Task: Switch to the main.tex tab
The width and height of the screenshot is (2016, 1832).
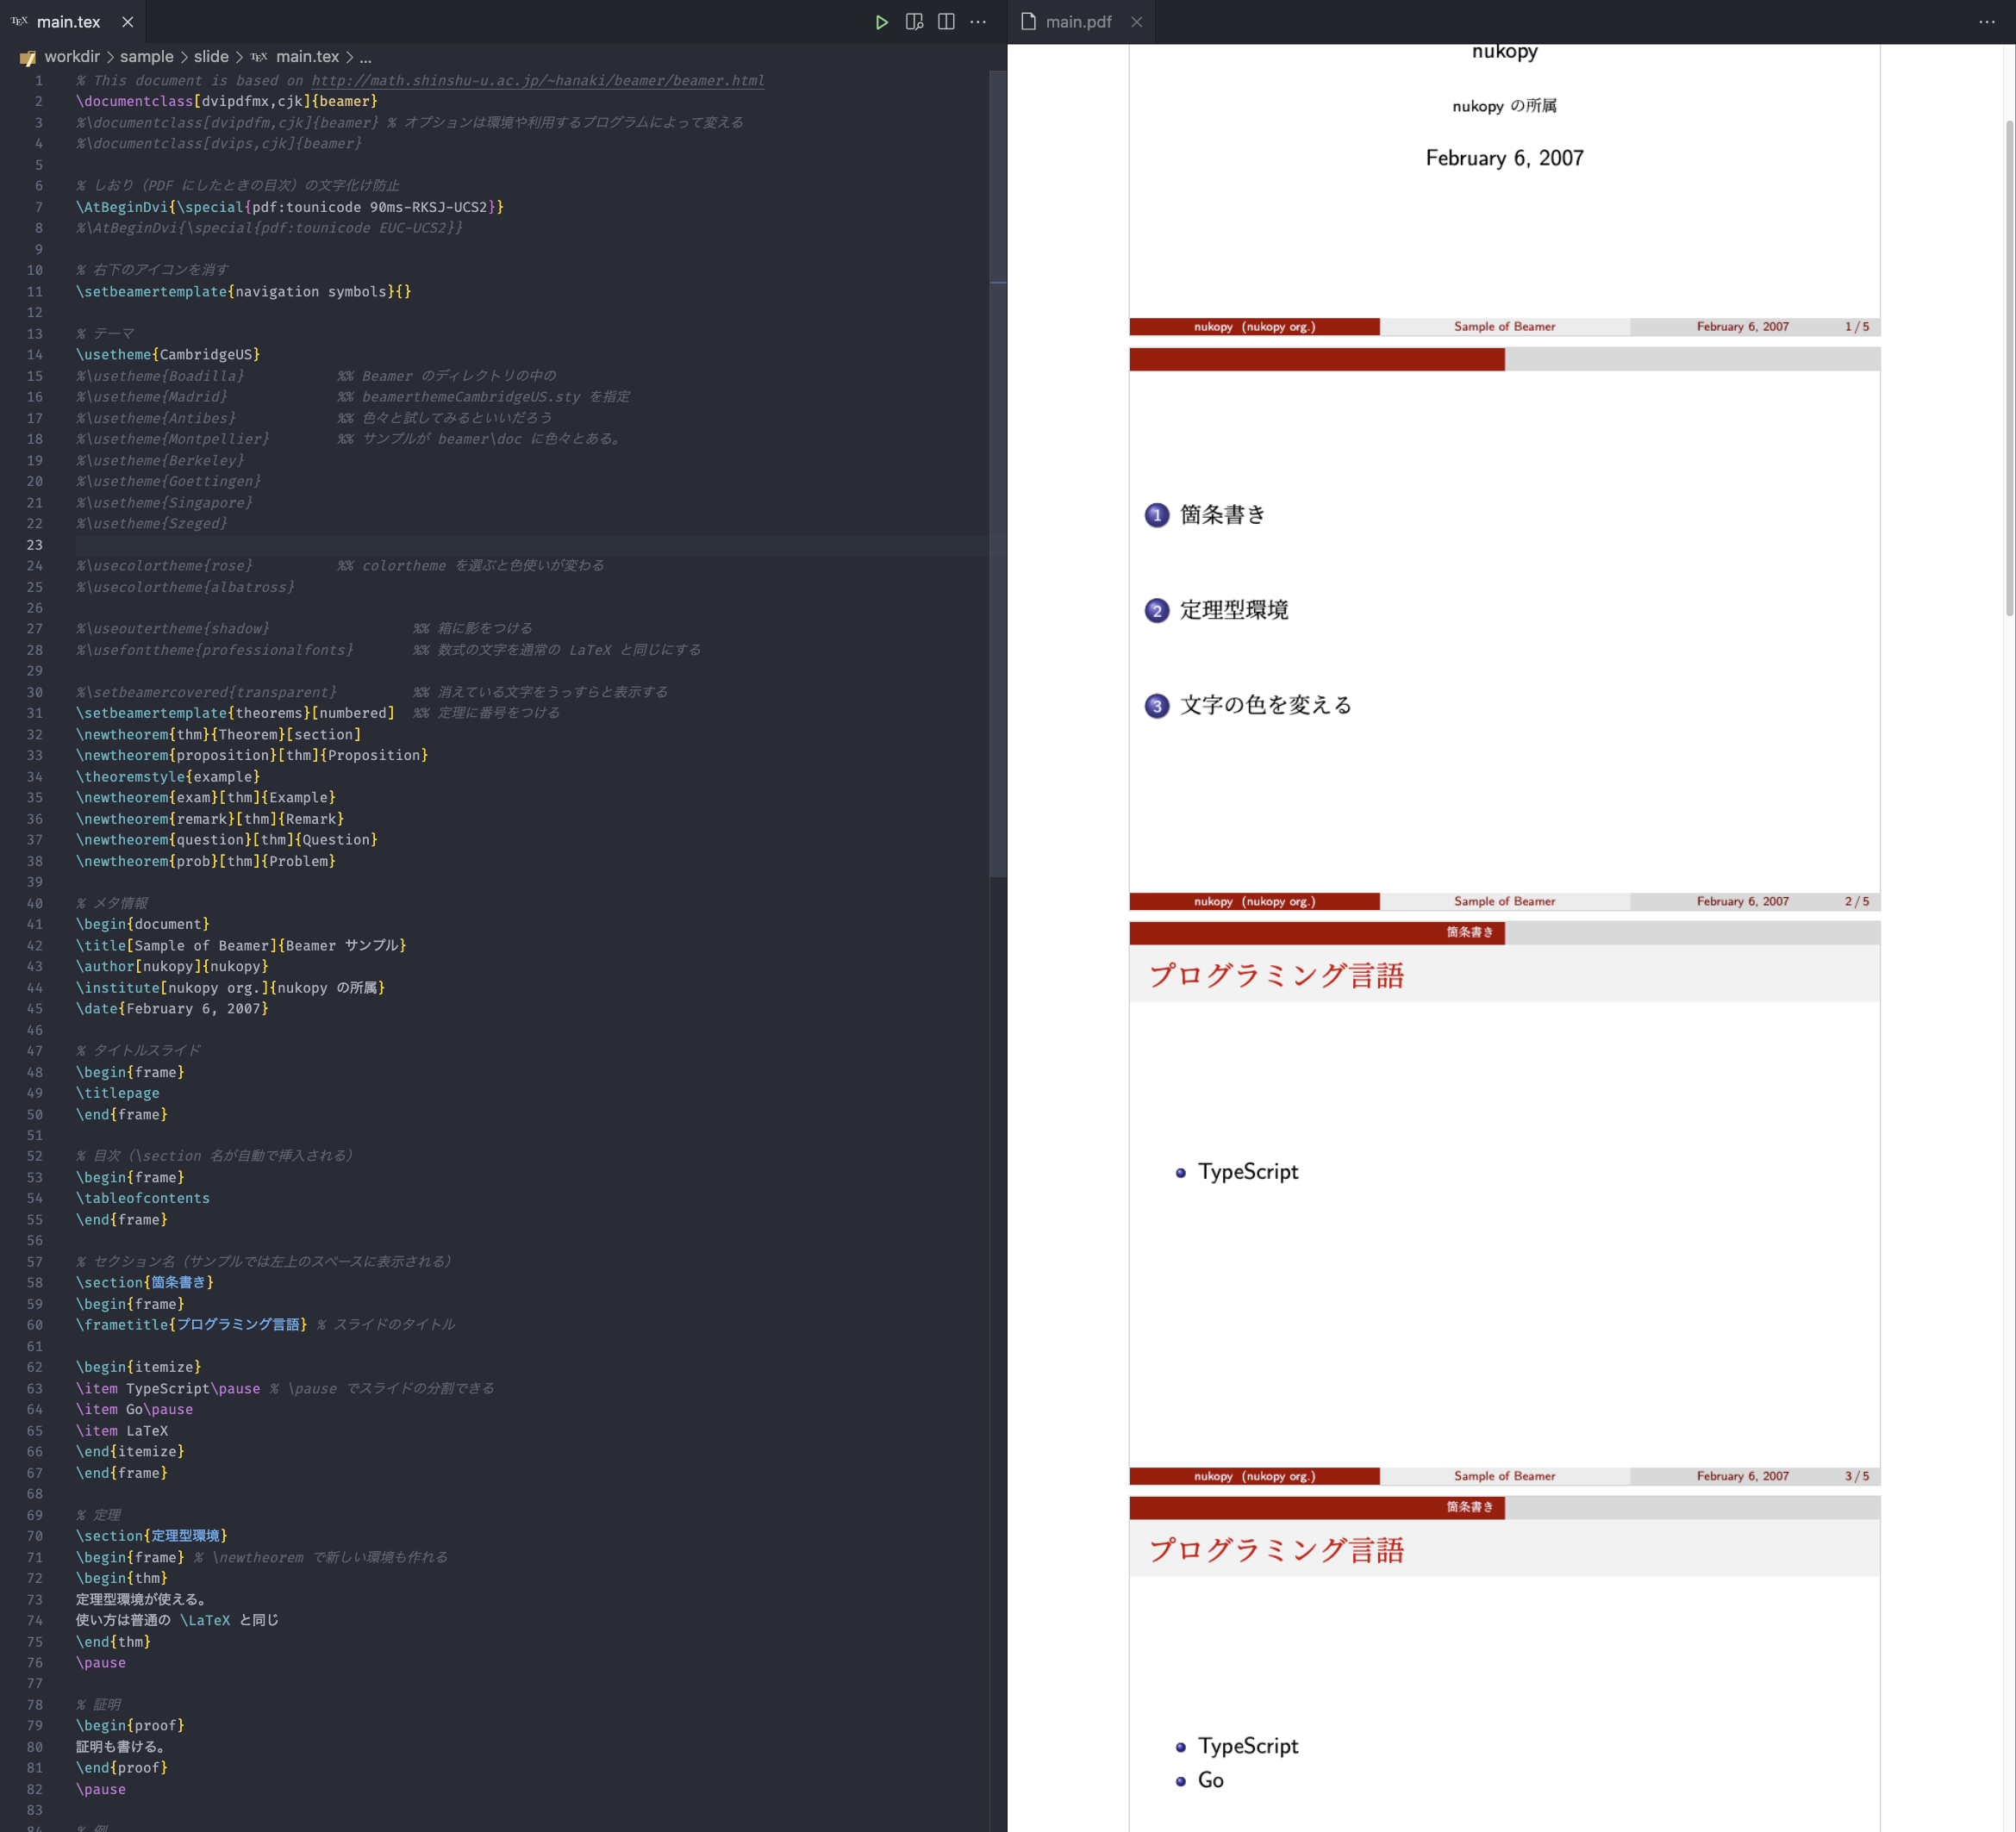Action: (68, 22)
